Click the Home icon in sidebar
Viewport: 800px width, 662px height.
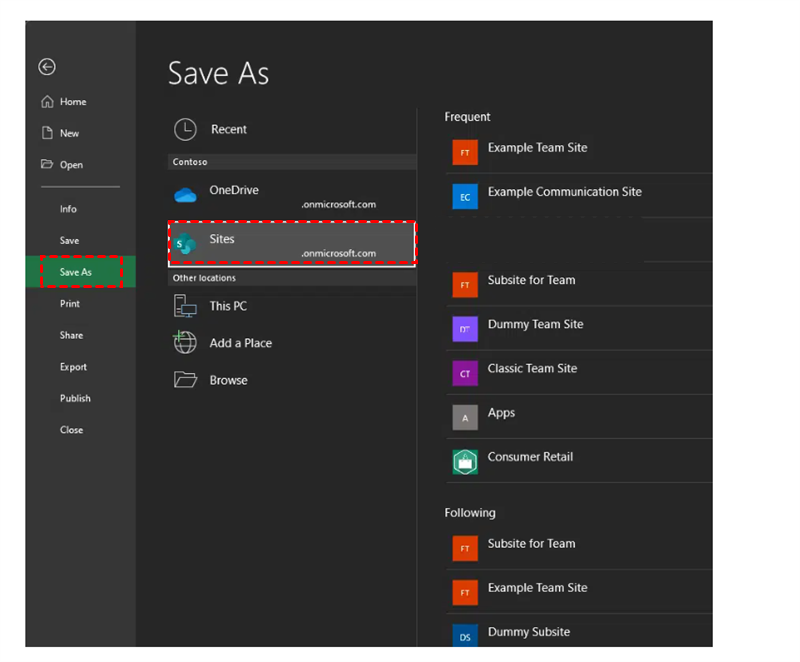47,102
